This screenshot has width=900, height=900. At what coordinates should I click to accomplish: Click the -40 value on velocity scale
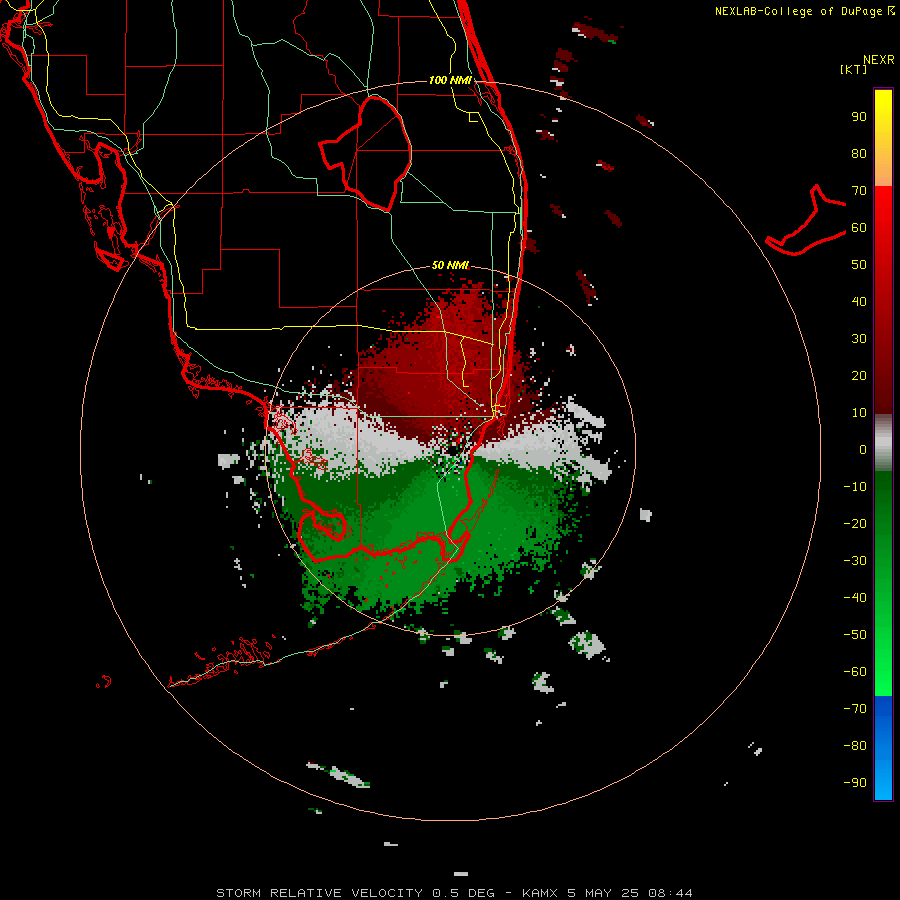click(855, 598)
